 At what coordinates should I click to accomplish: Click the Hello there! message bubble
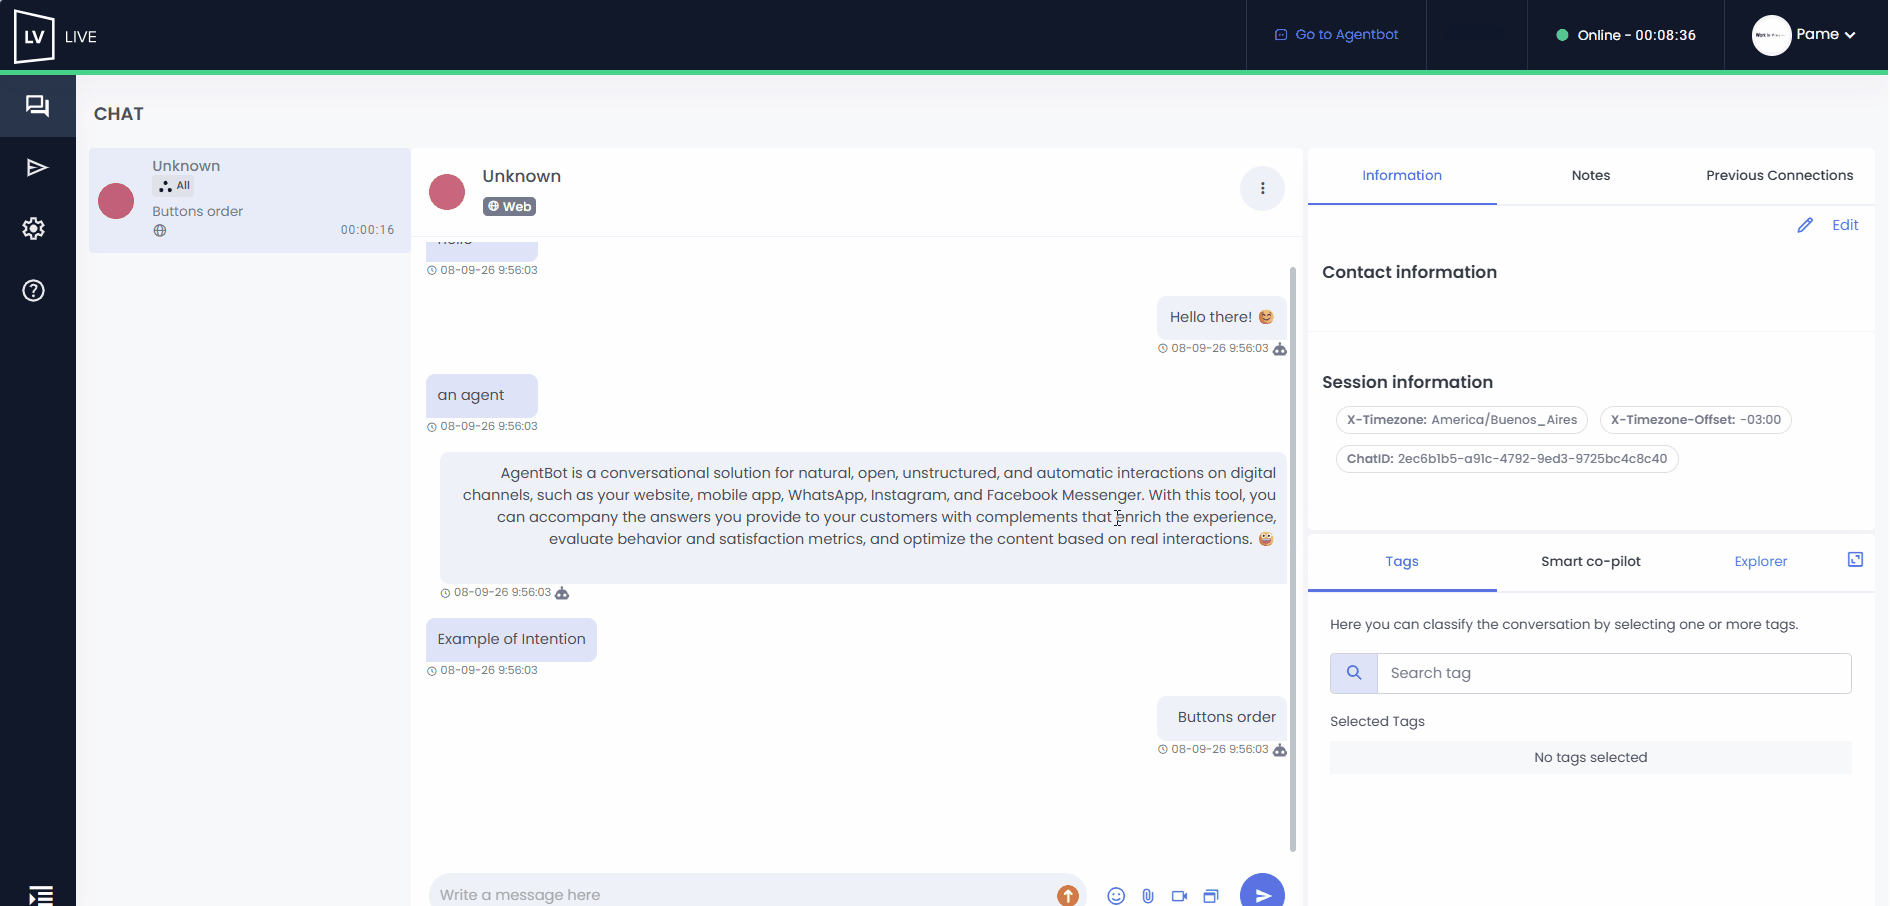[1221, 318]
